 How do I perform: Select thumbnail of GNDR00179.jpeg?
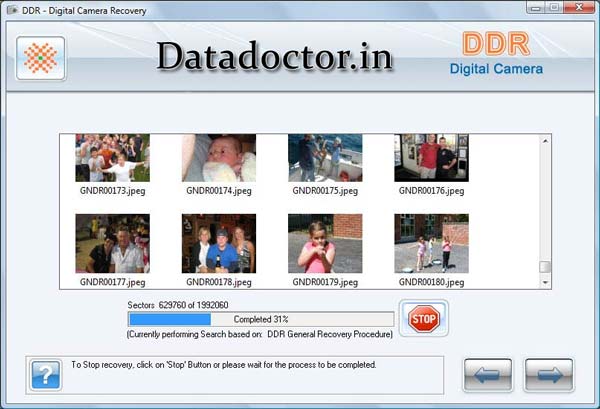click(325, 243)
